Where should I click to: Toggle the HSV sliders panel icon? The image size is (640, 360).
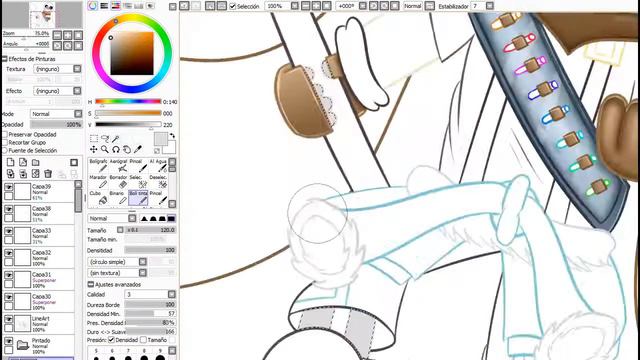tap(116, 6)
